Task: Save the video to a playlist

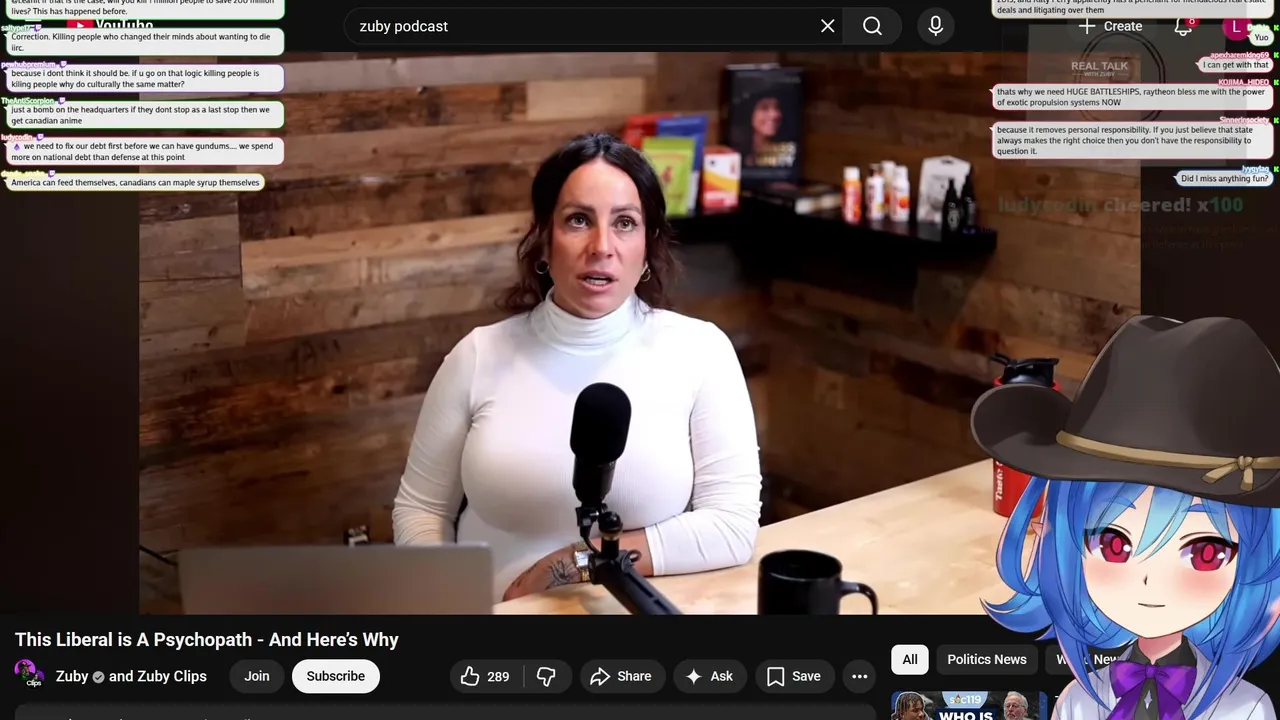Action: point(794,677)
